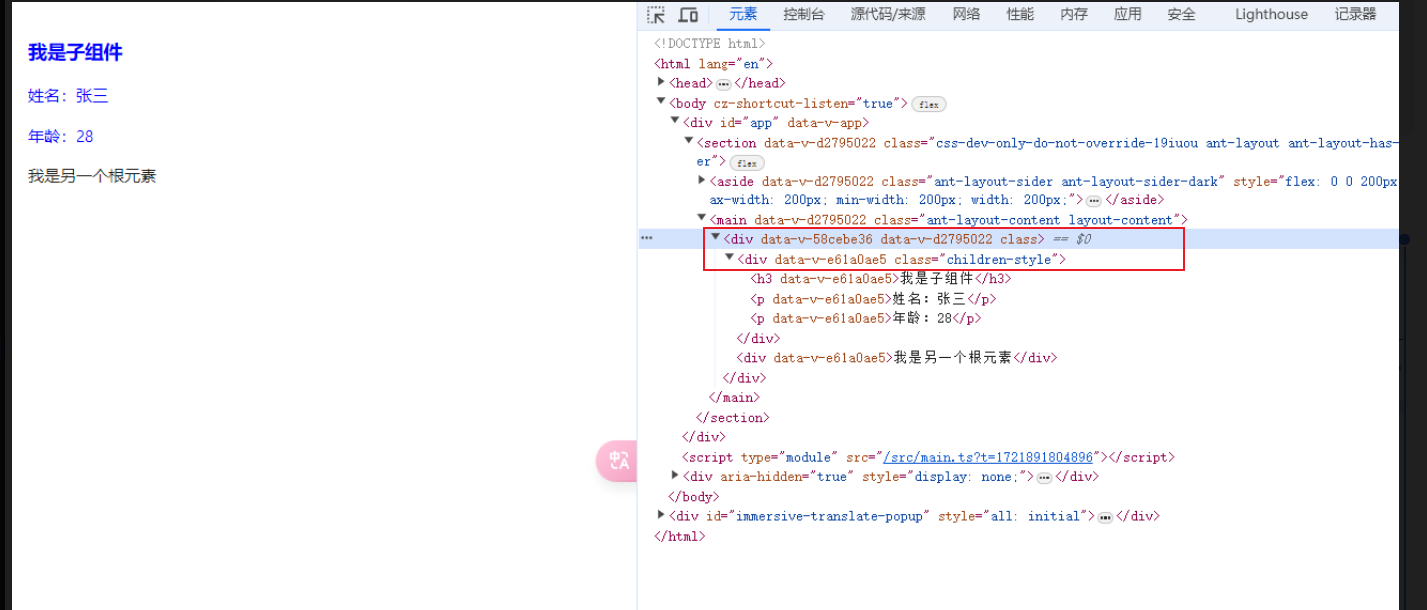This screenshot has width=1427, height=610.
Task: Switch to the 记录器 tab
Action: 1355,14
